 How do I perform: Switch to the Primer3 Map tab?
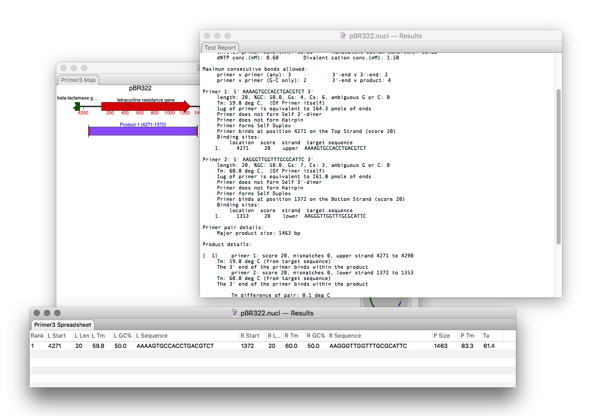pyautogui.click(x=78, y=79)
